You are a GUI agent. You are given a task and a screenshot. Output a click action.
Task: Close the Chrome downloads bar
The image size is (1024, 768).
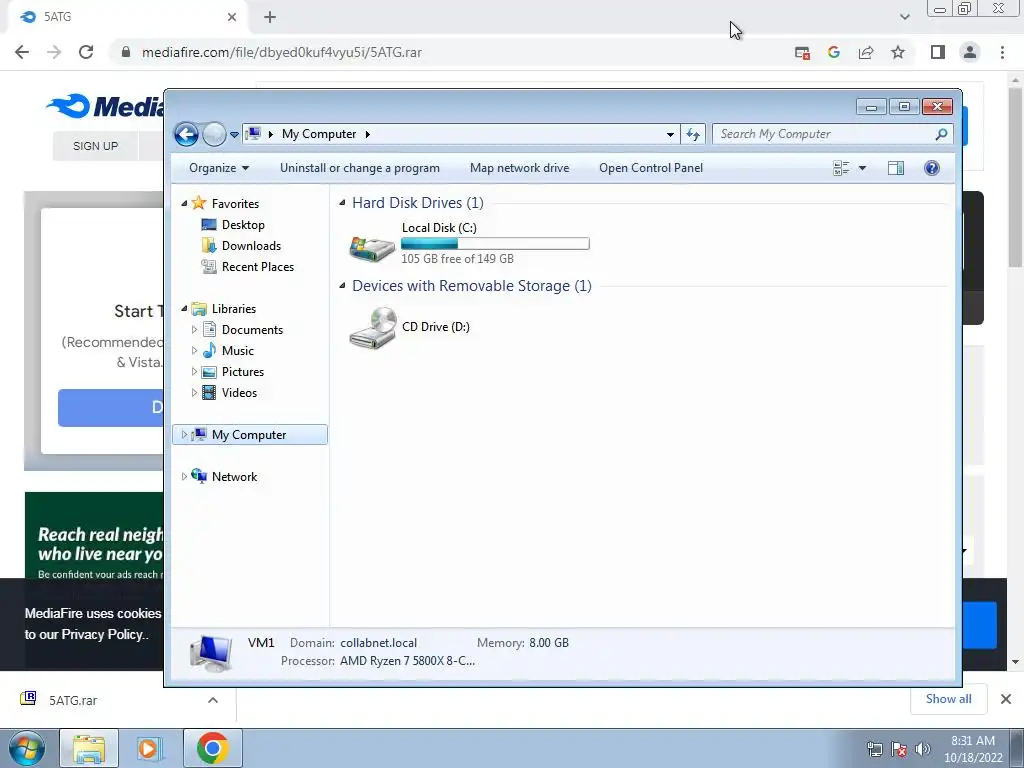(x=1006, y=699)
